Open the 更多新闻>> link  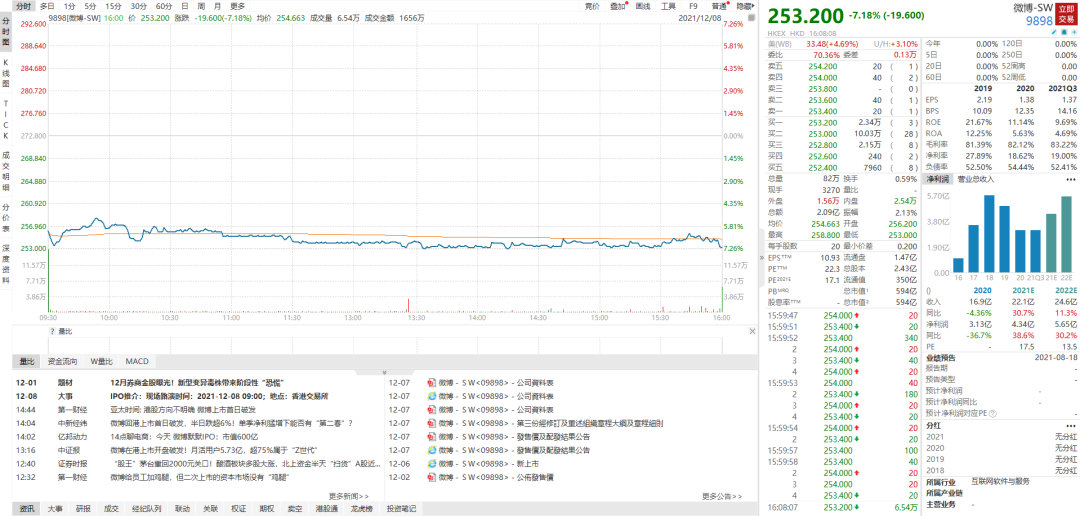349,495
